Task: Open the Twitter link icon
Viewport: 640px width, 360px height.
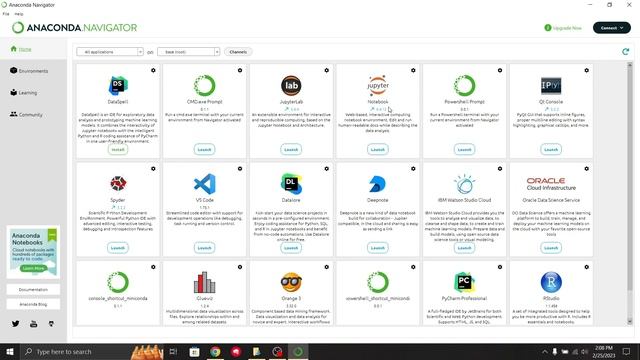Action: pos(16,324)
